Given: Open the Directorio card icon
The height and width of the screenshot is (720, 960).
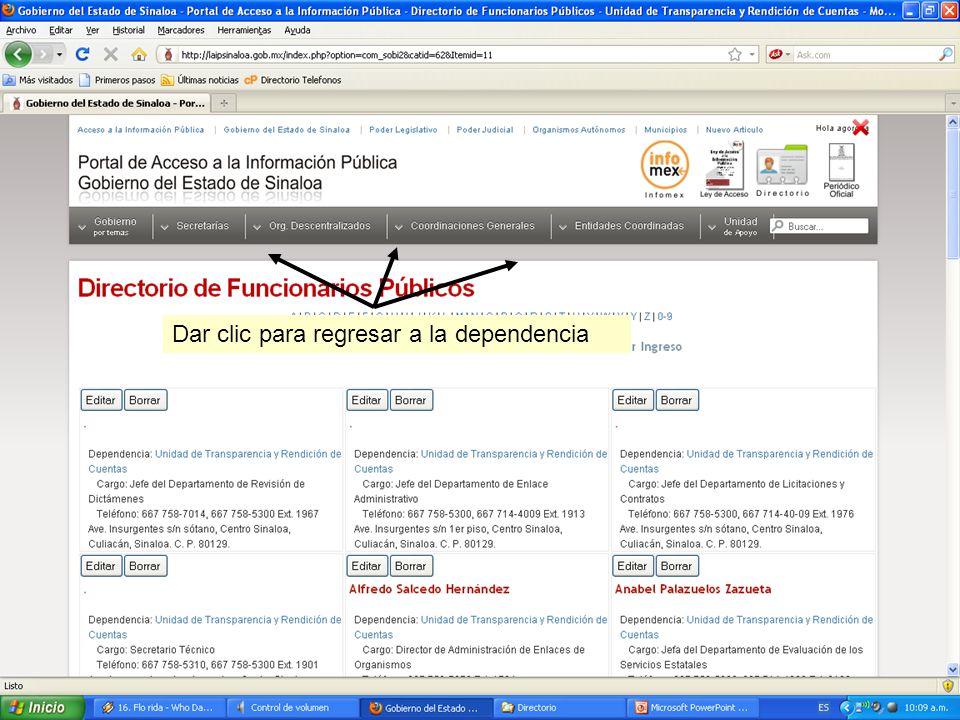Looking at the screenshot, I should click(782, 170).
